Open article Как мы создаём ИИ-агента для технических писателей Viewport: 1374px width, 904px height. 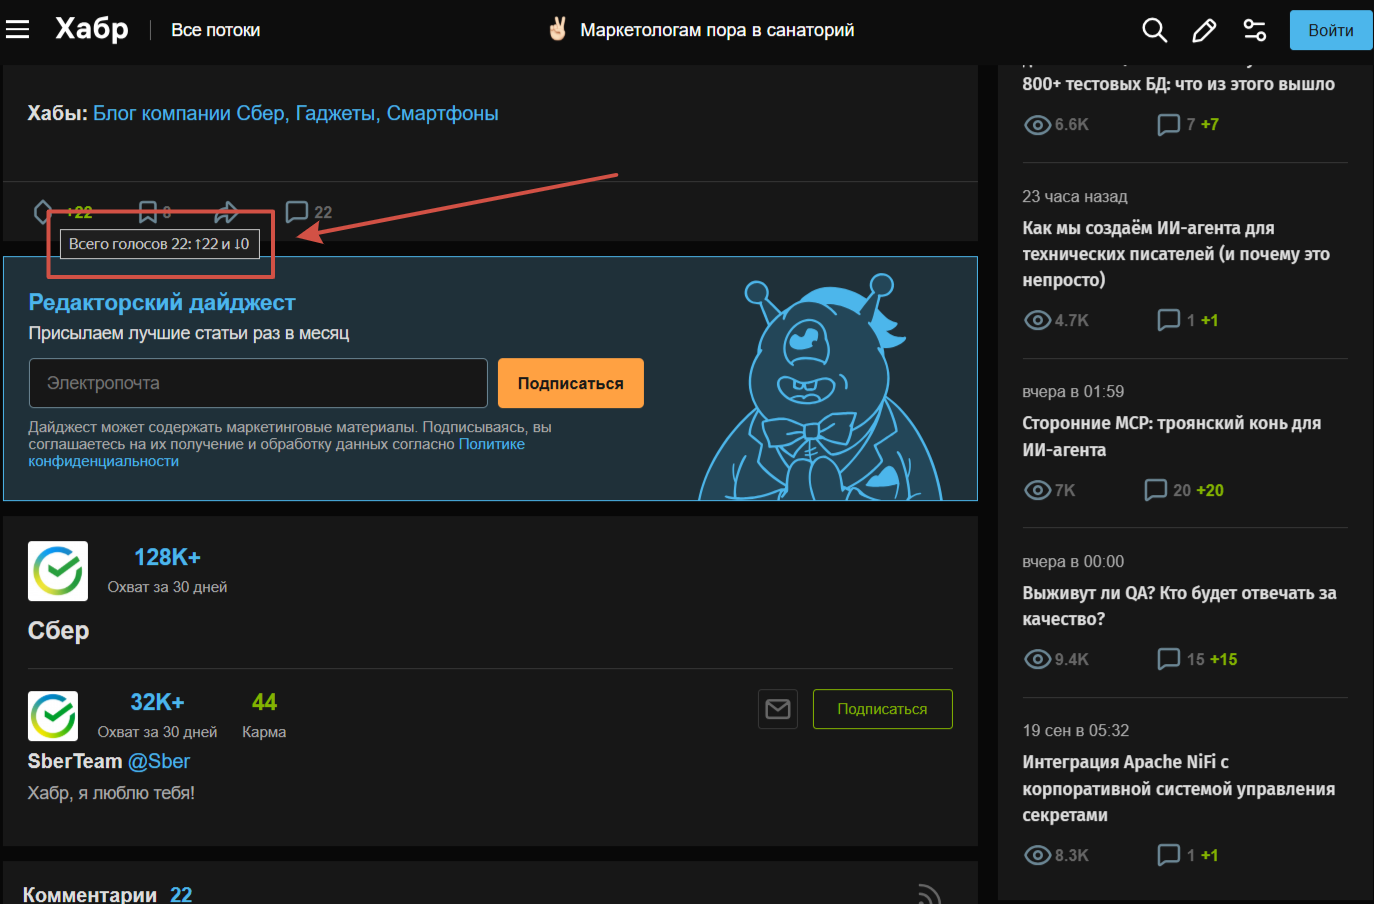[1176, 254]
